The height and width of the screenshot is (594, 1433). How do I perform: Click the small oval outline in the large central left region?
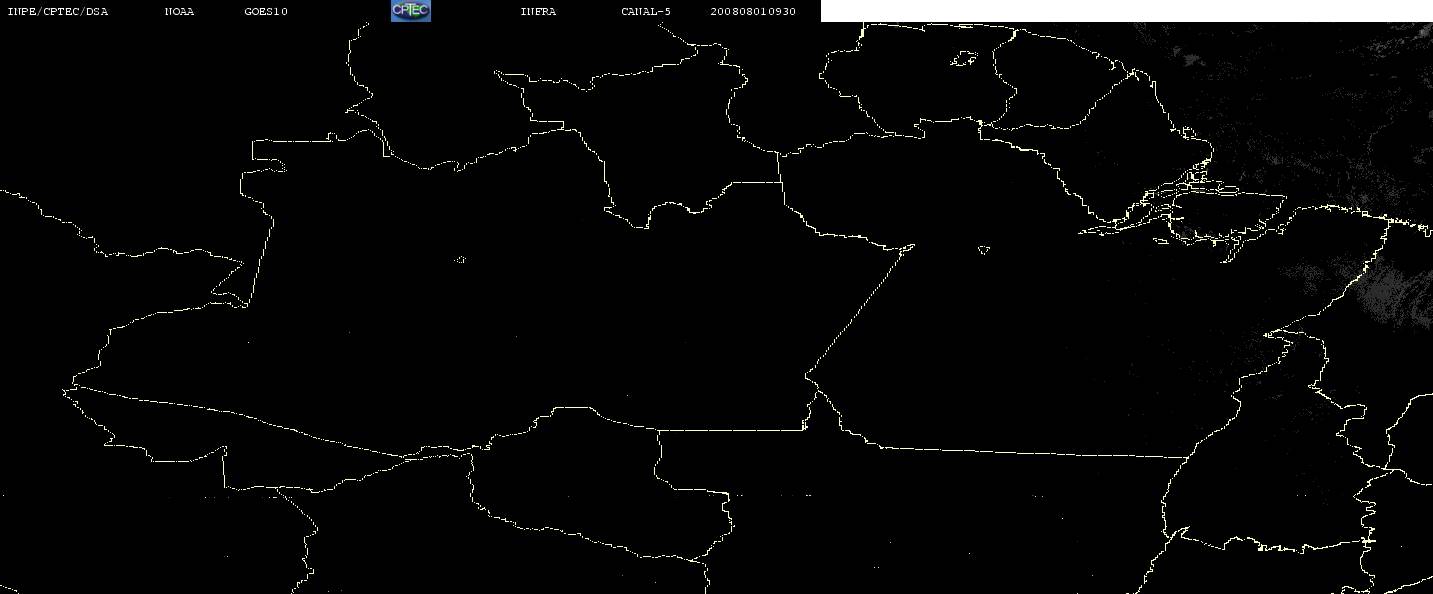pos(460,260)
